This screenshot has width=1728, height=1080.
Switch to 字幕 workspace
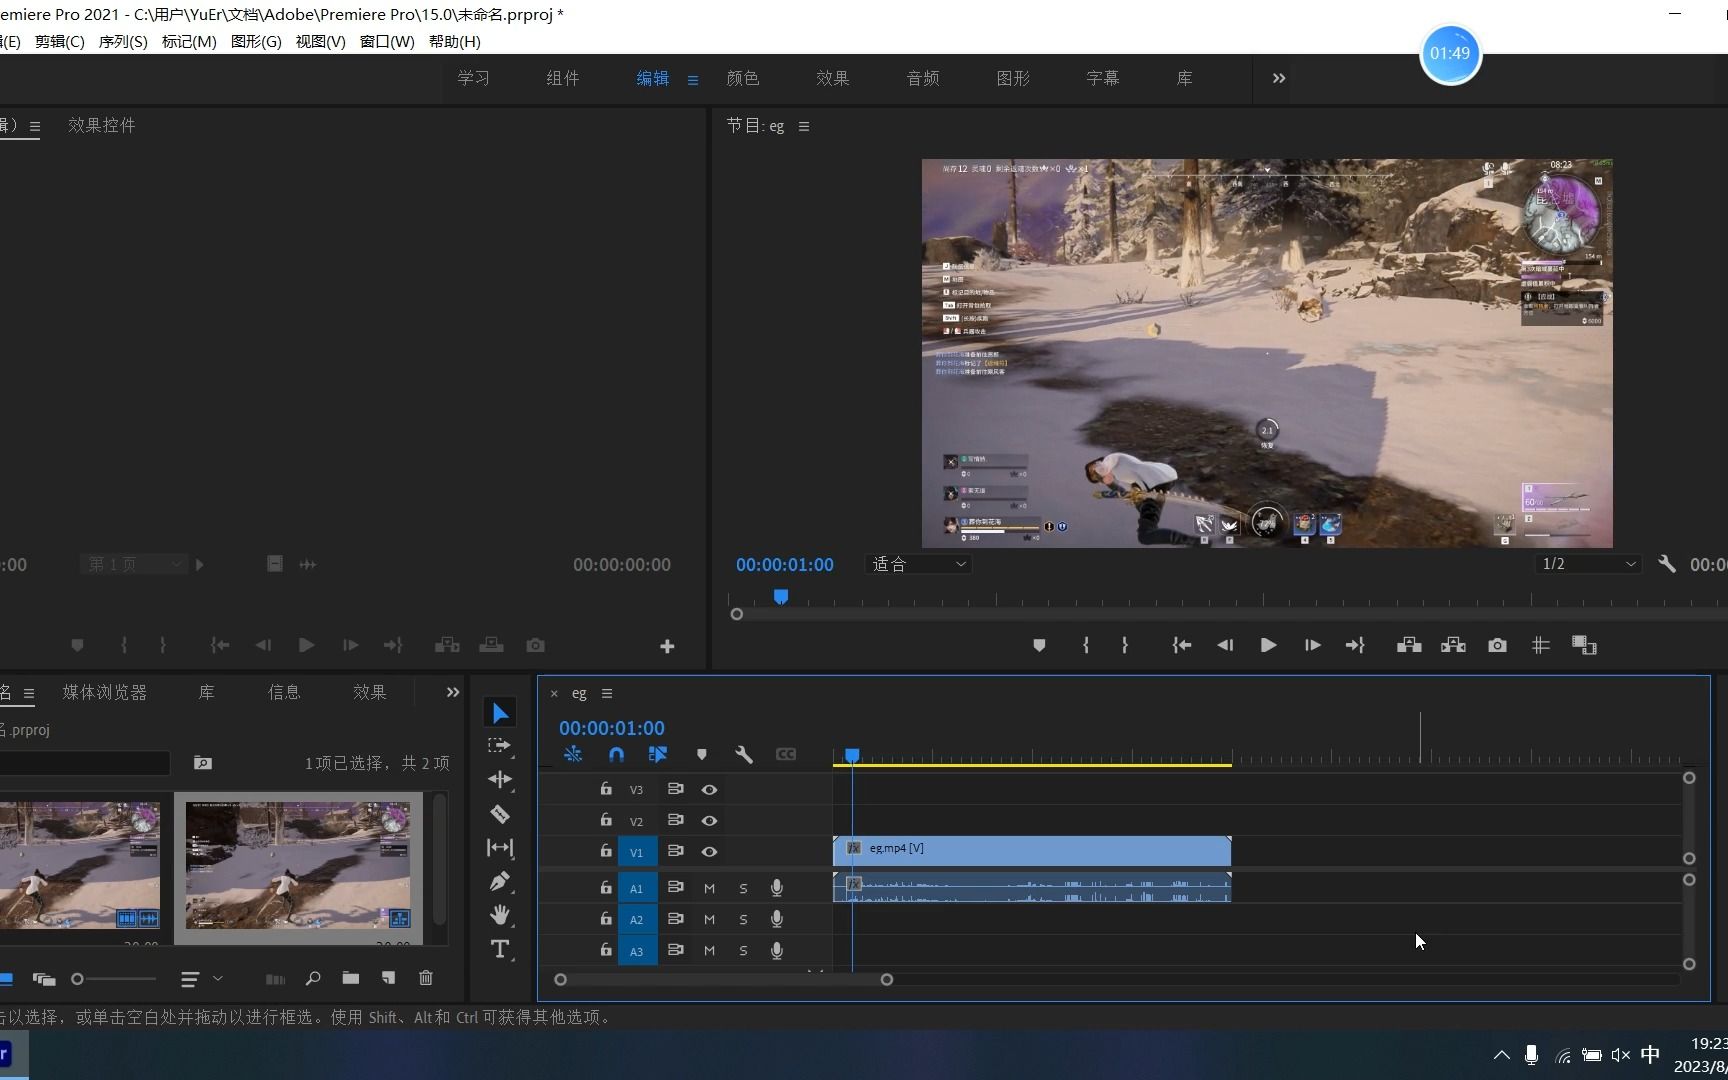1103,78
